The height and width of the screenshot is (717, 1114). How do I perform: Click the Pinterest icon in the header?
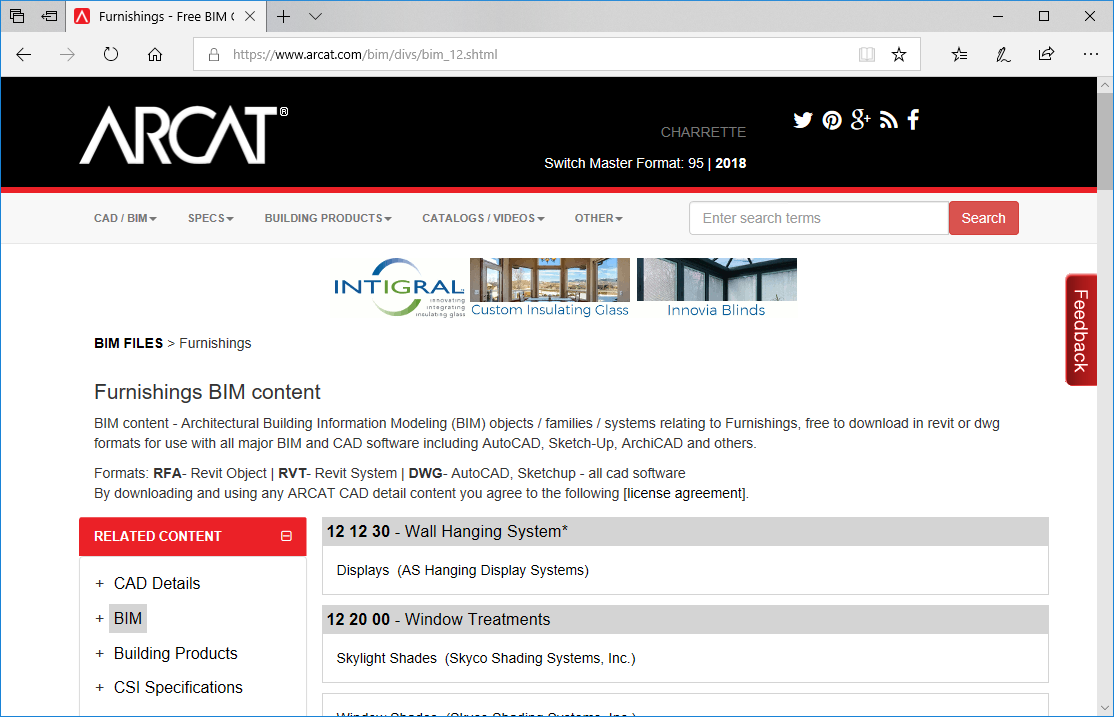[x=832, y=119]
